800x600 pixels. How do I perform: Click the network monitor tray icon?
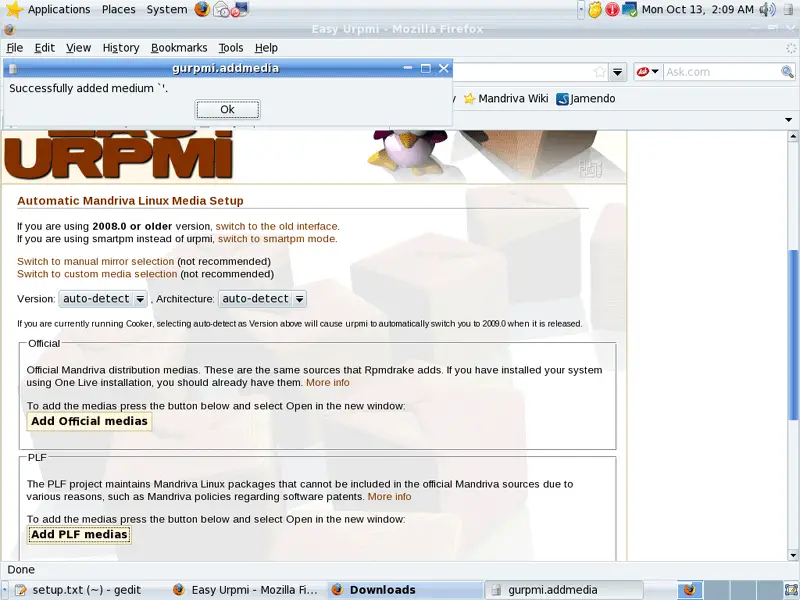(x=630, y=10)
